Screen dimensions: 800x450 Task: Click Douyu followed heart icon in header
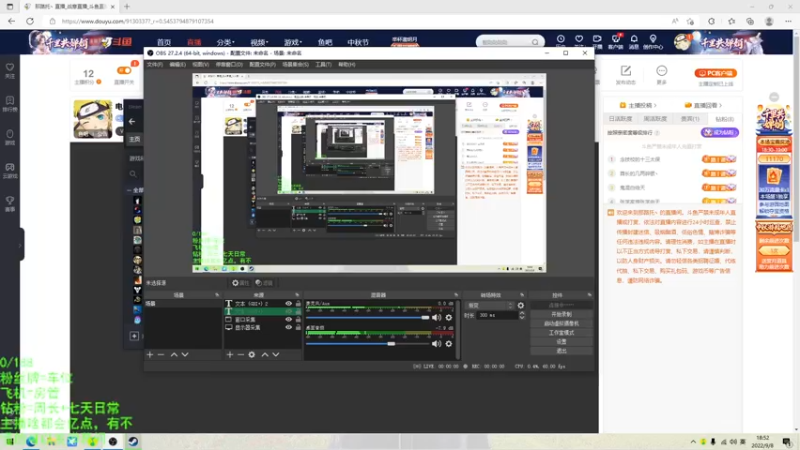[579, 40]
